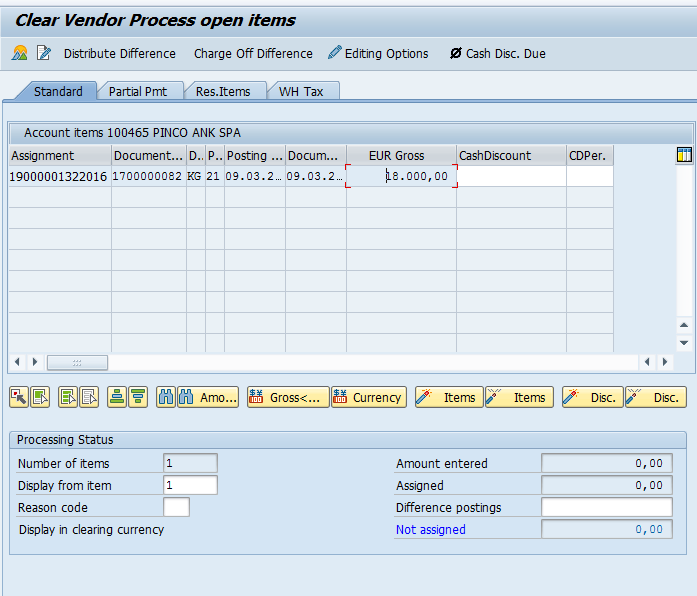Click the Docum... date column header
The image size is (697, 596).
316,156
